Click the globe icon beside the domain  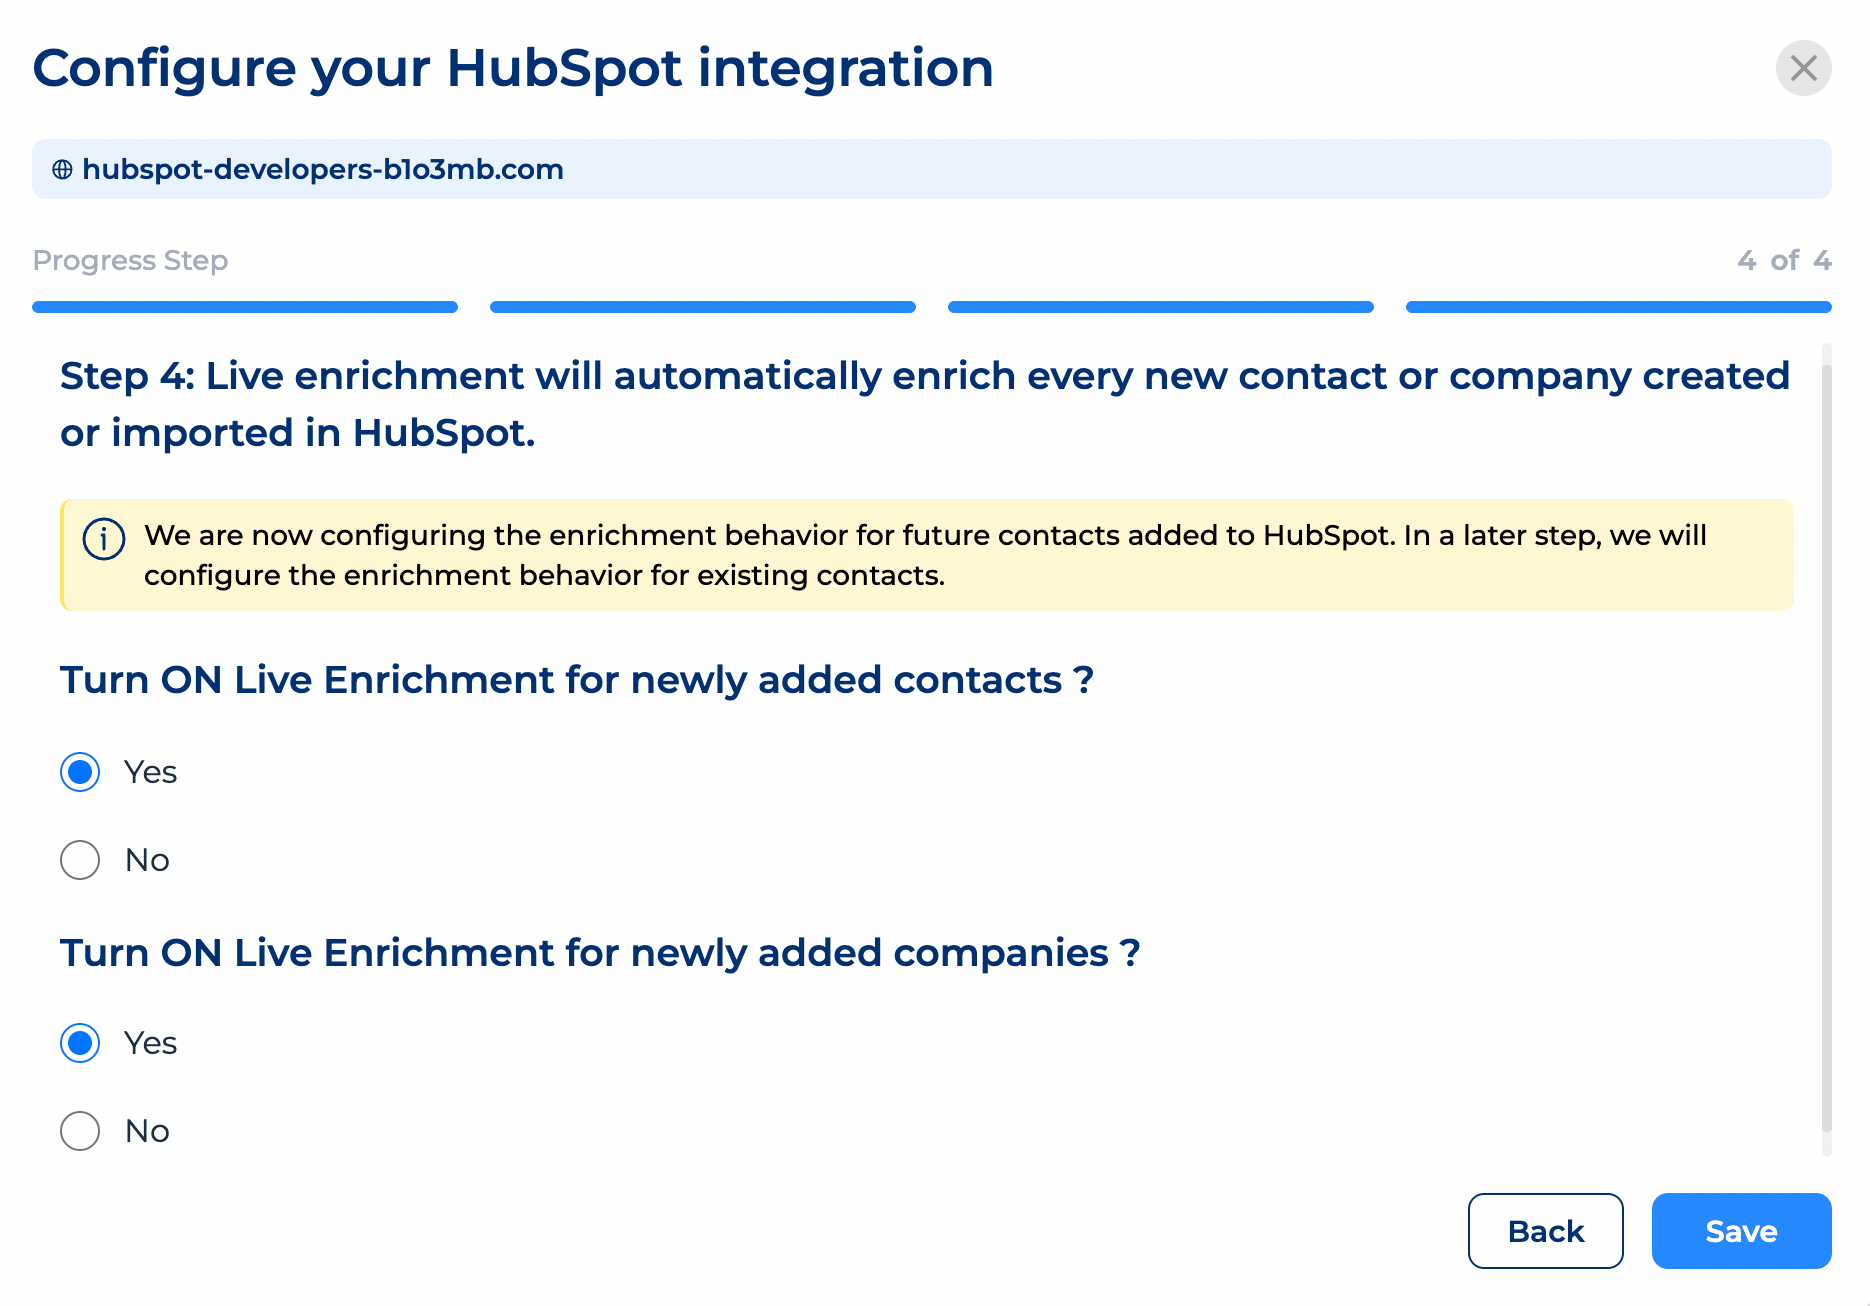[x=62, y=170]
